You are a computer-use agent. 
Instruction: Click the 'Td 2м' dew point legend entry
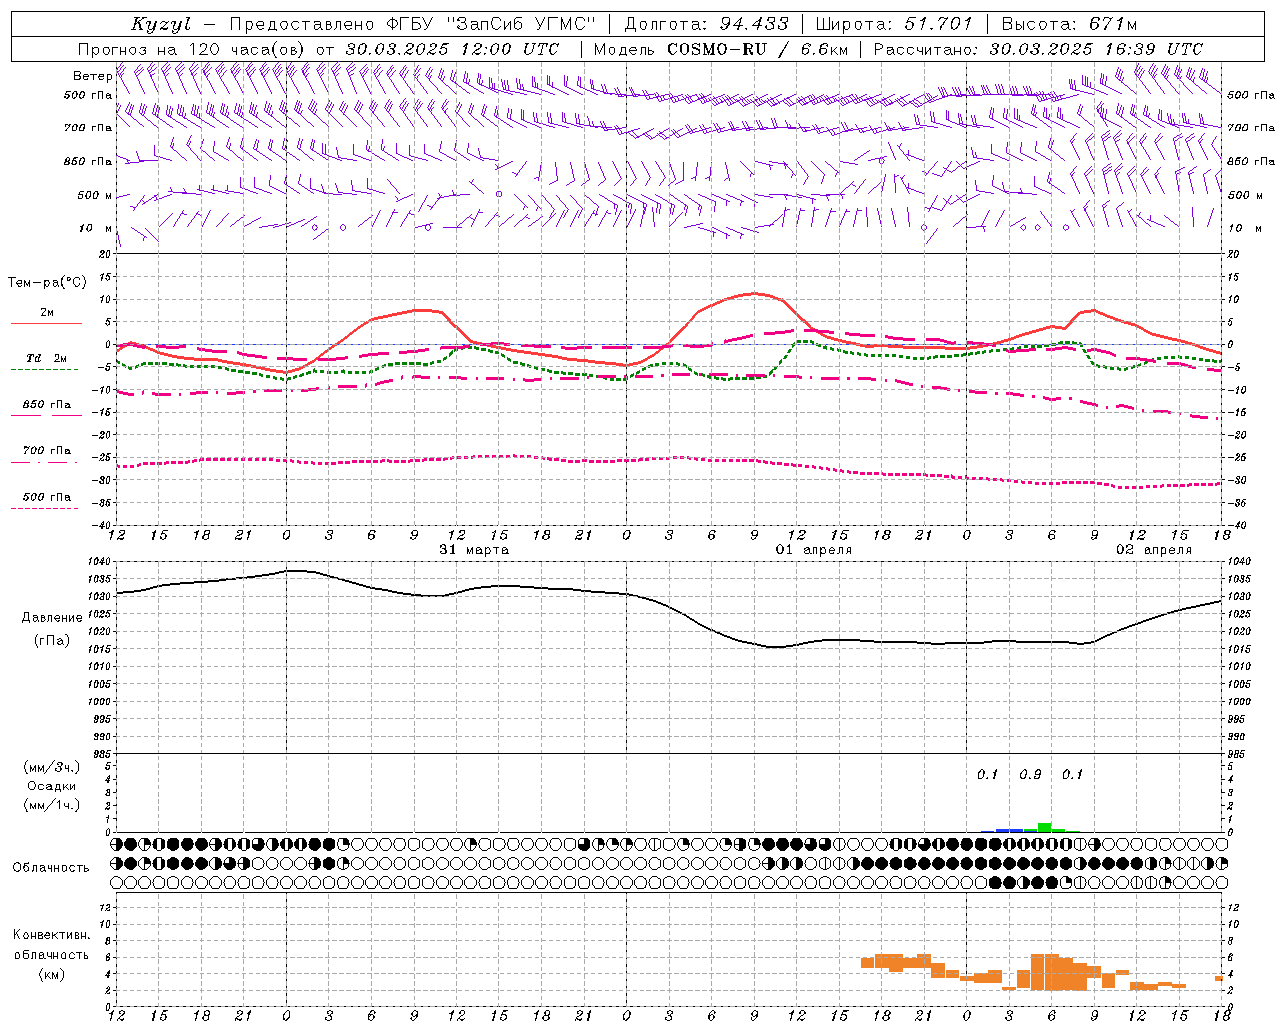click(x=47, y=358)
